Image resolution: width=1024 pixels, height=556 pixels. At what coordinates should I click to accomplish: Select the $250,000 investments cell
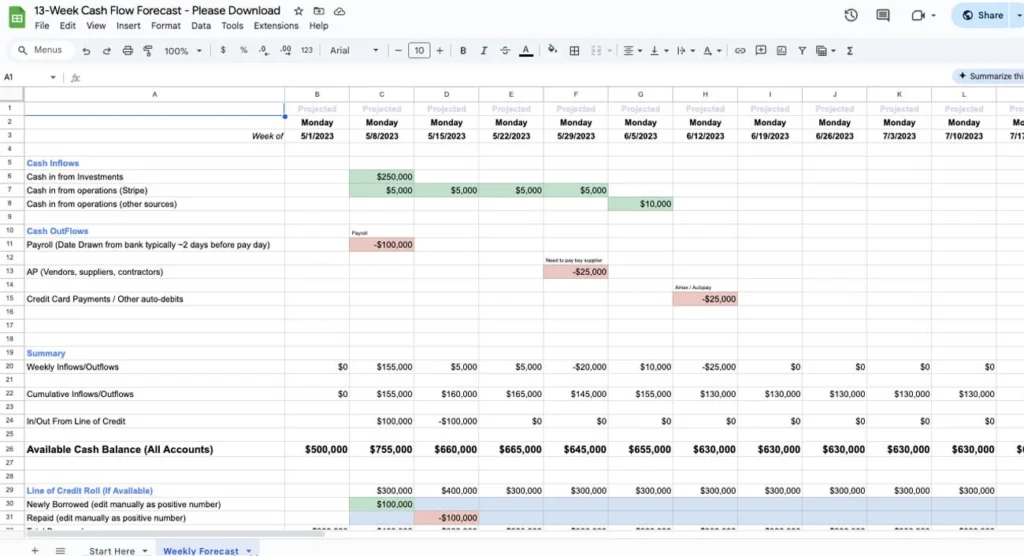tap(382, 176)
